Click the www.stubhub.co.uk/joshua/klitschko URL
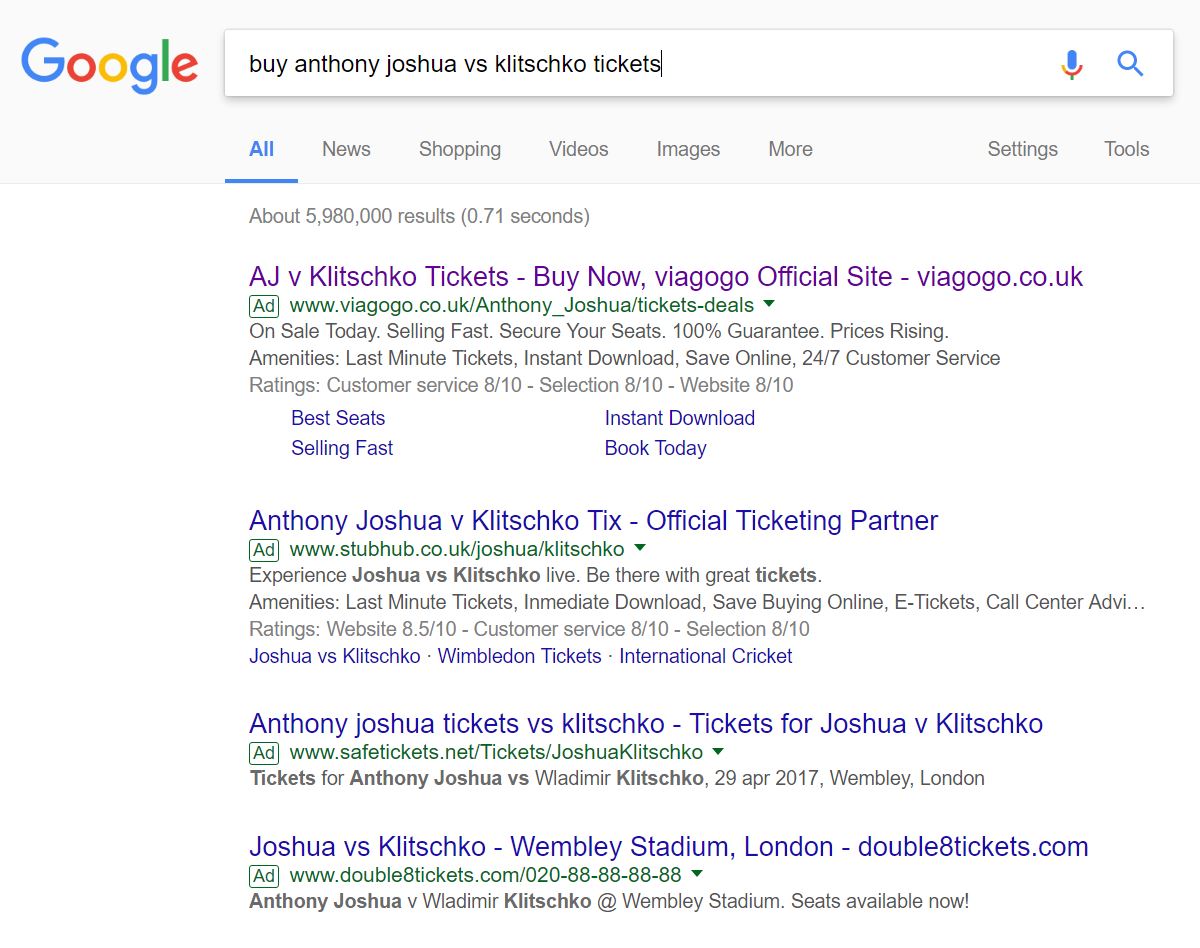 point(457,549)
